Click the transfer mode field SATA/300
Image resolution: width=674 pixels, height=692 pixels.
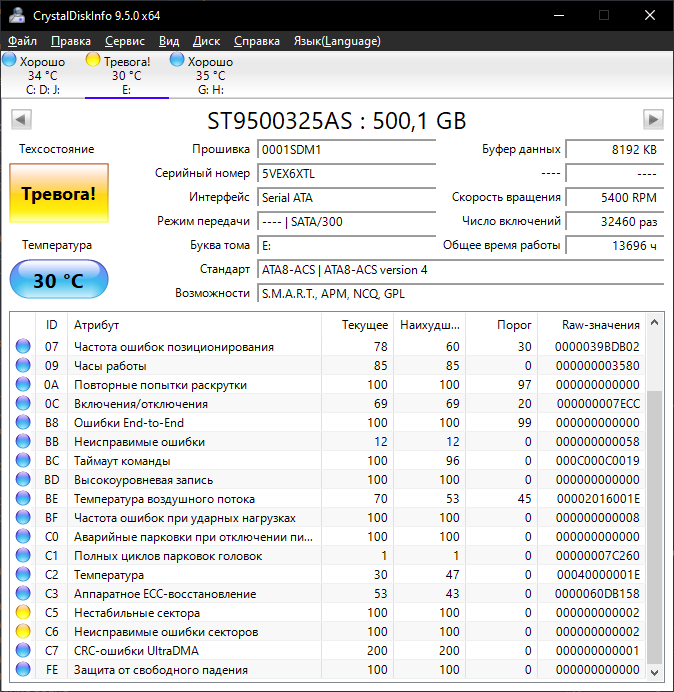pos(346,222)
